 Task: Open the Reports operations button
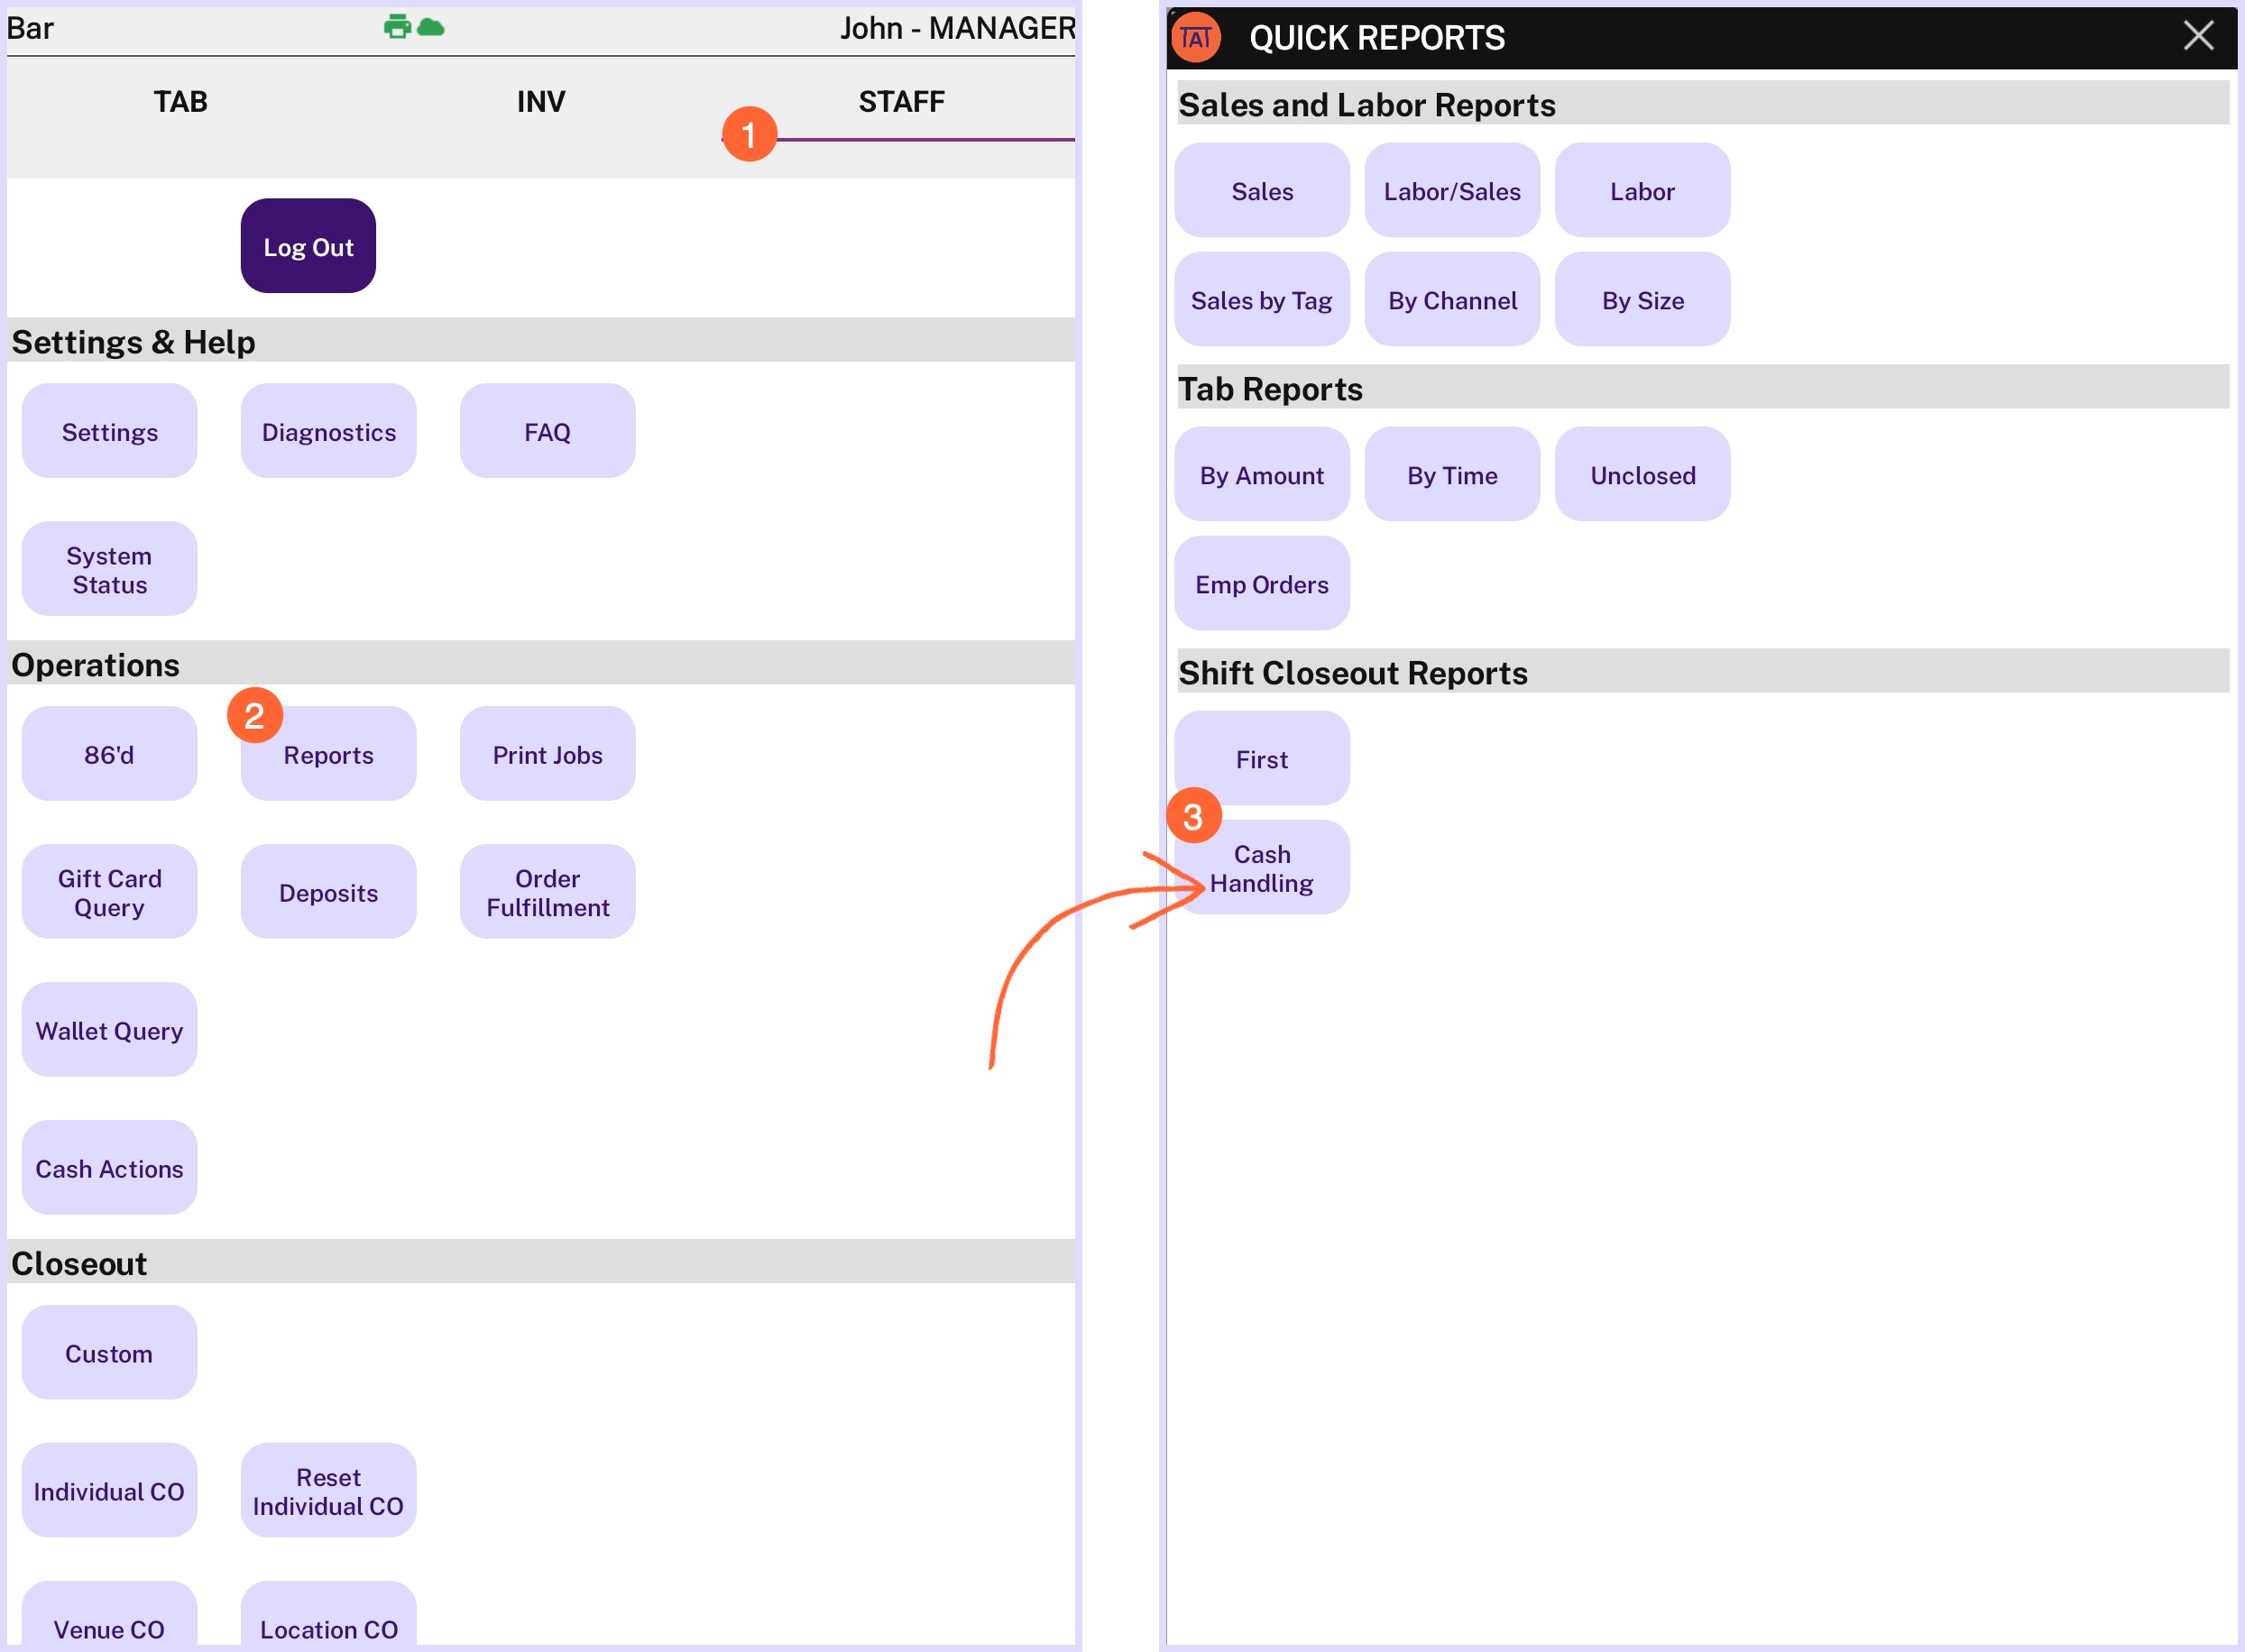(x=328, y=755)
